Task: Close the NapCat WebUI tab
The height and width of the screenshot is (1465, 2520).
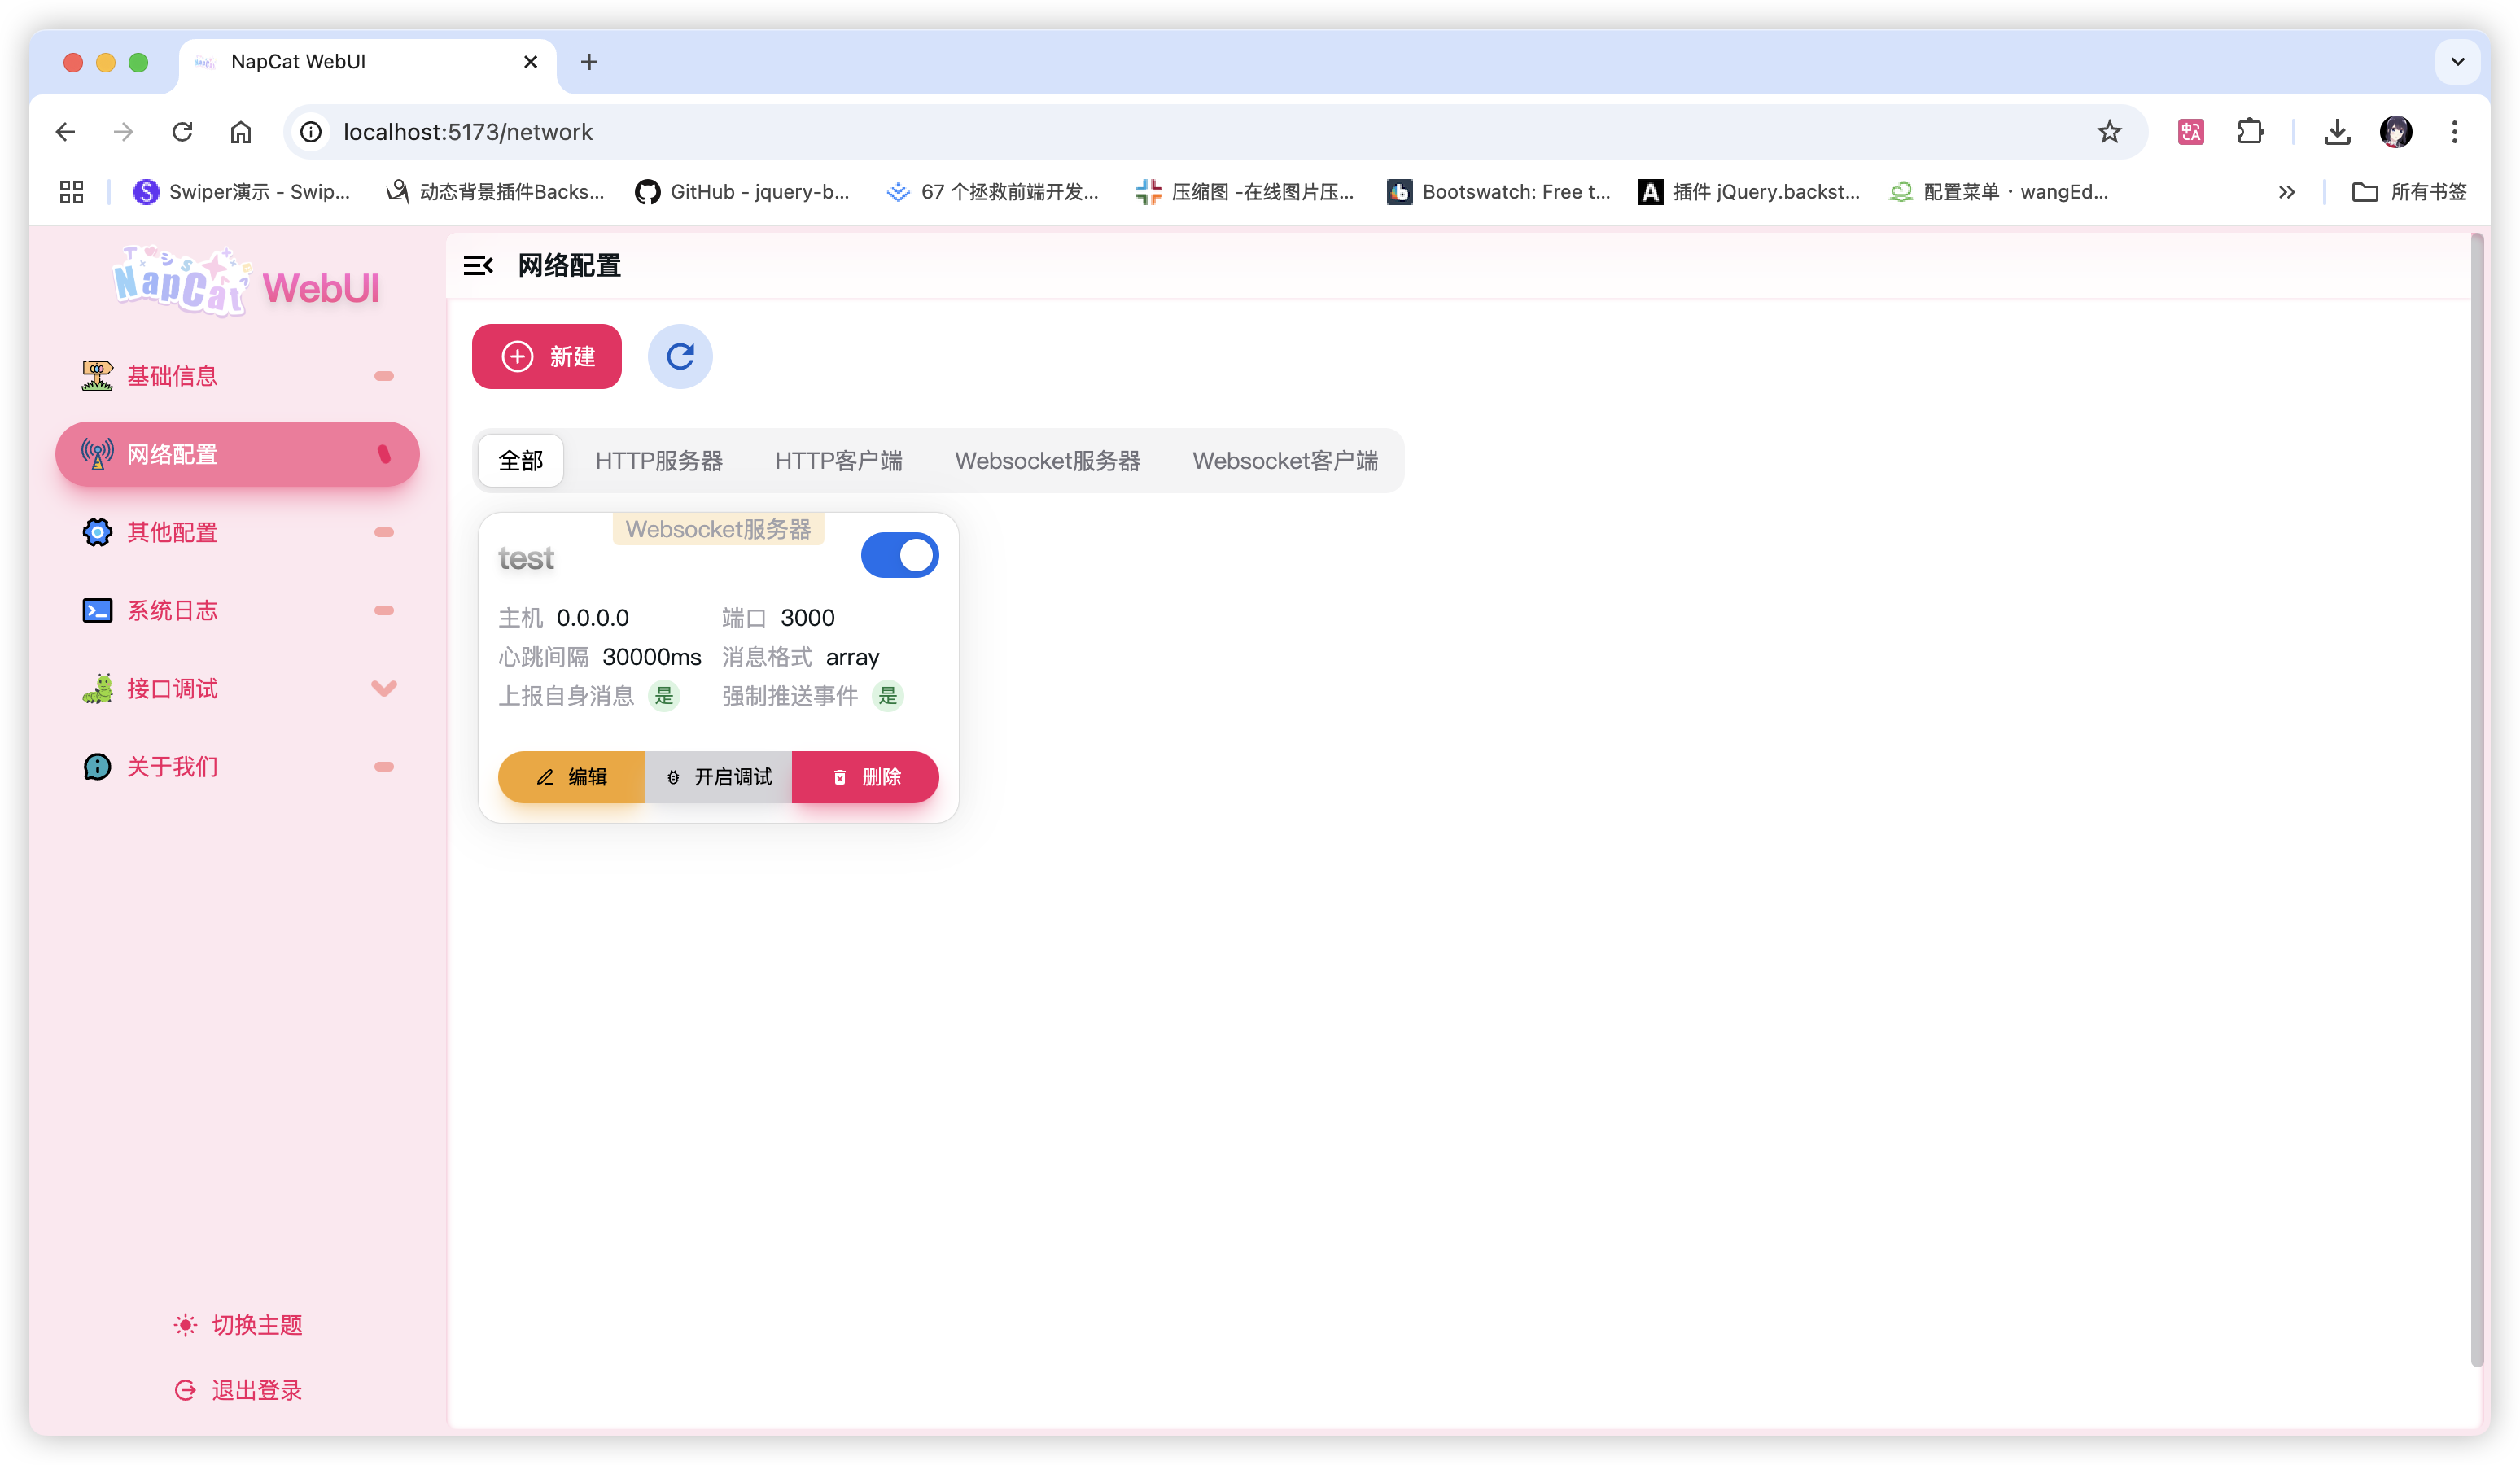Action: [531, 62]
